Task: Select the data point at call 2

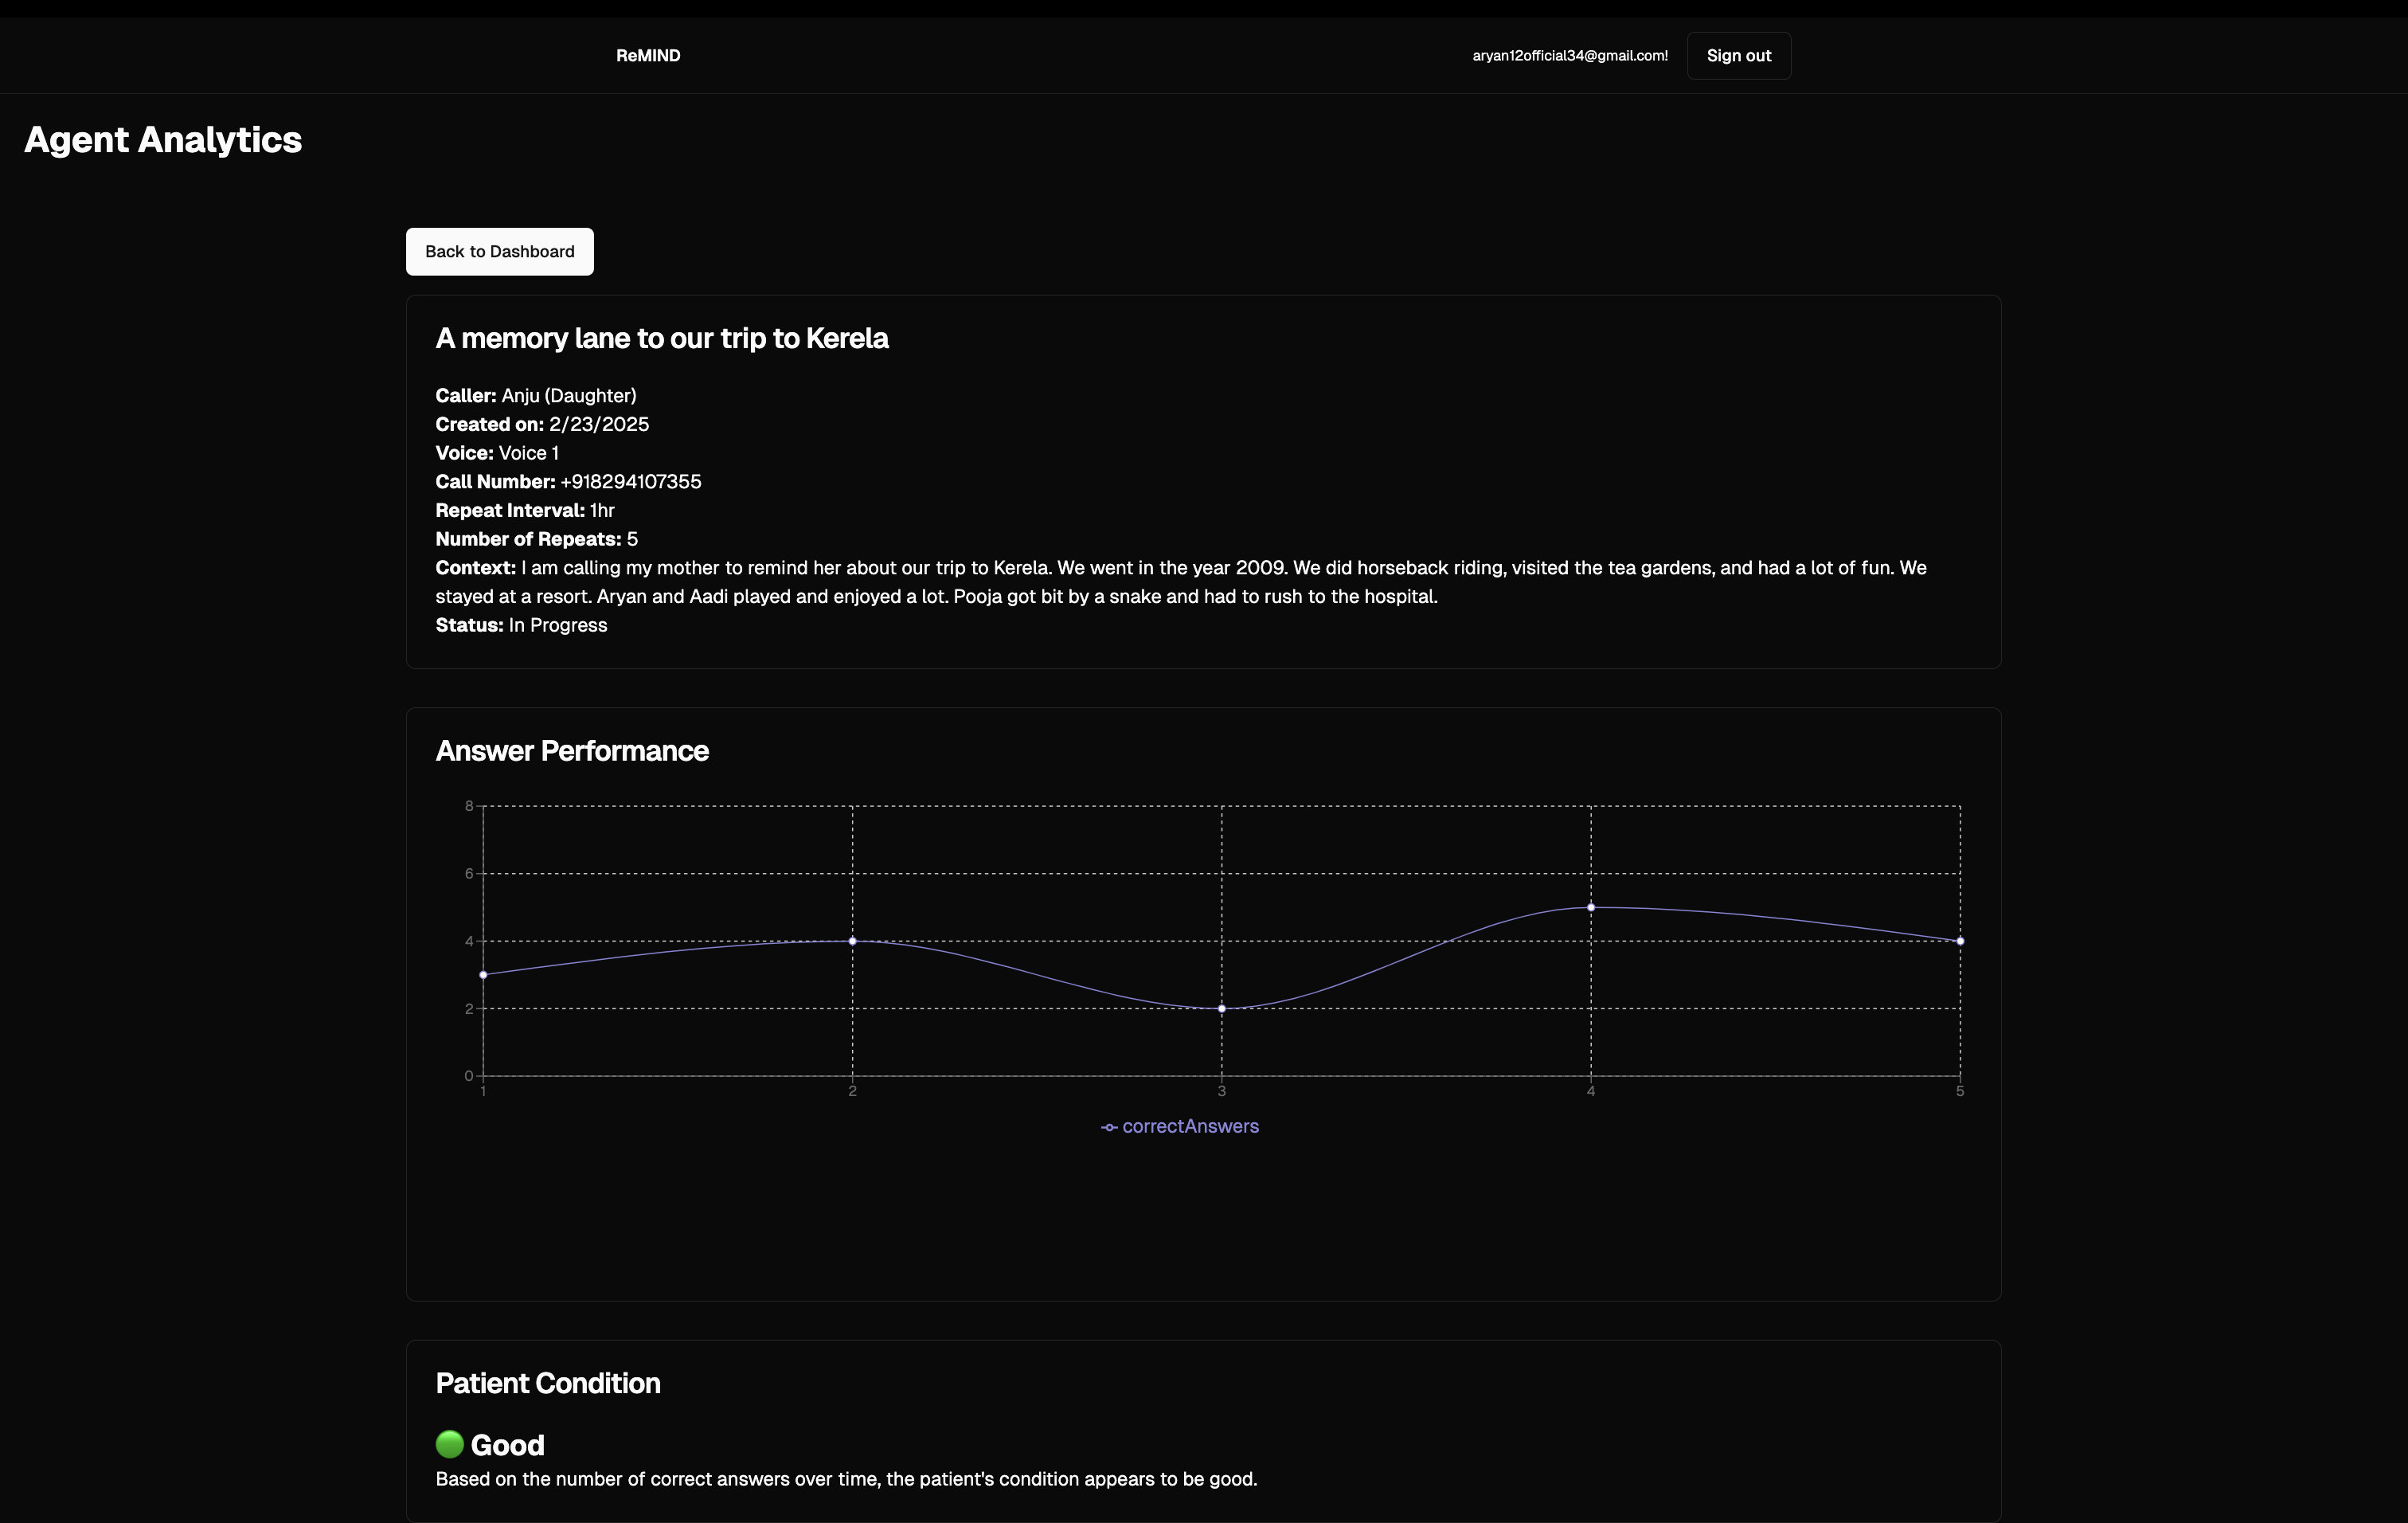Action: coord(852,941)
